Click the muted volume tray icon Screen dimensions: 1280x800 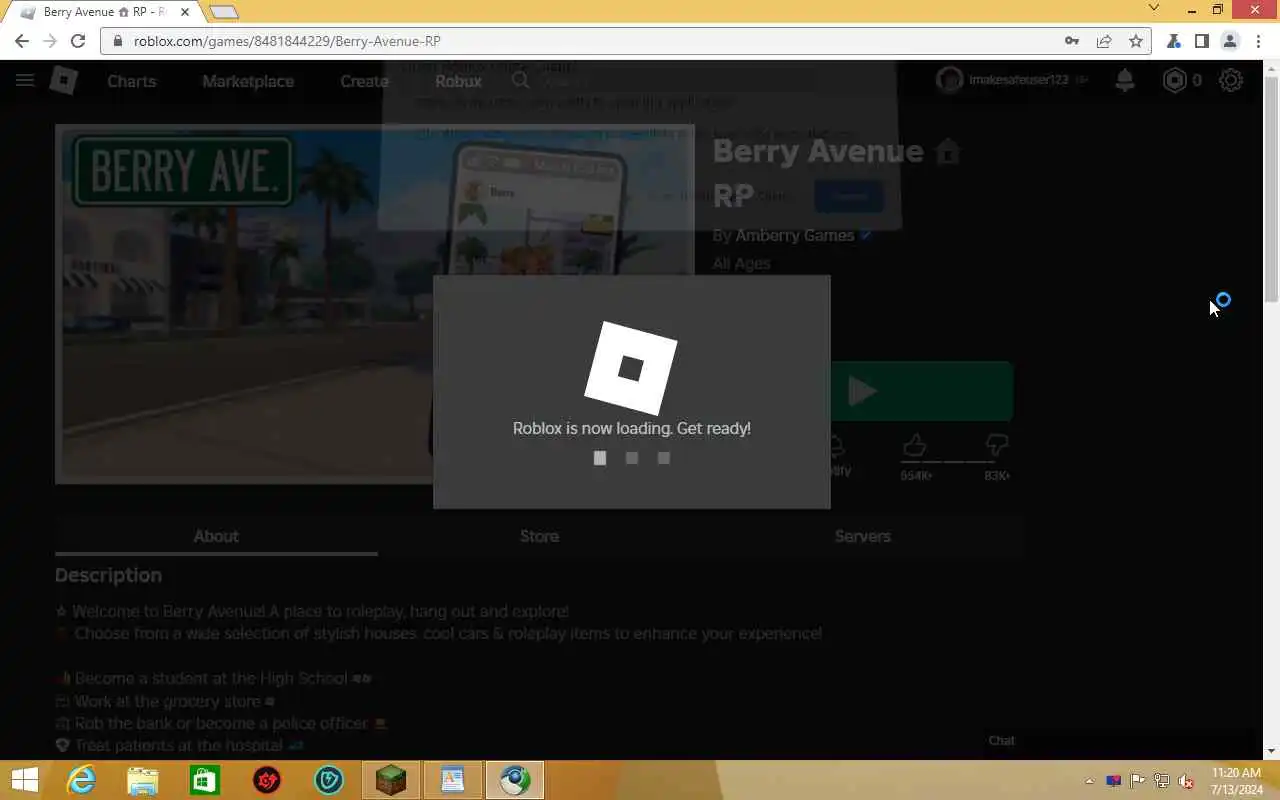click(1186, 781)
